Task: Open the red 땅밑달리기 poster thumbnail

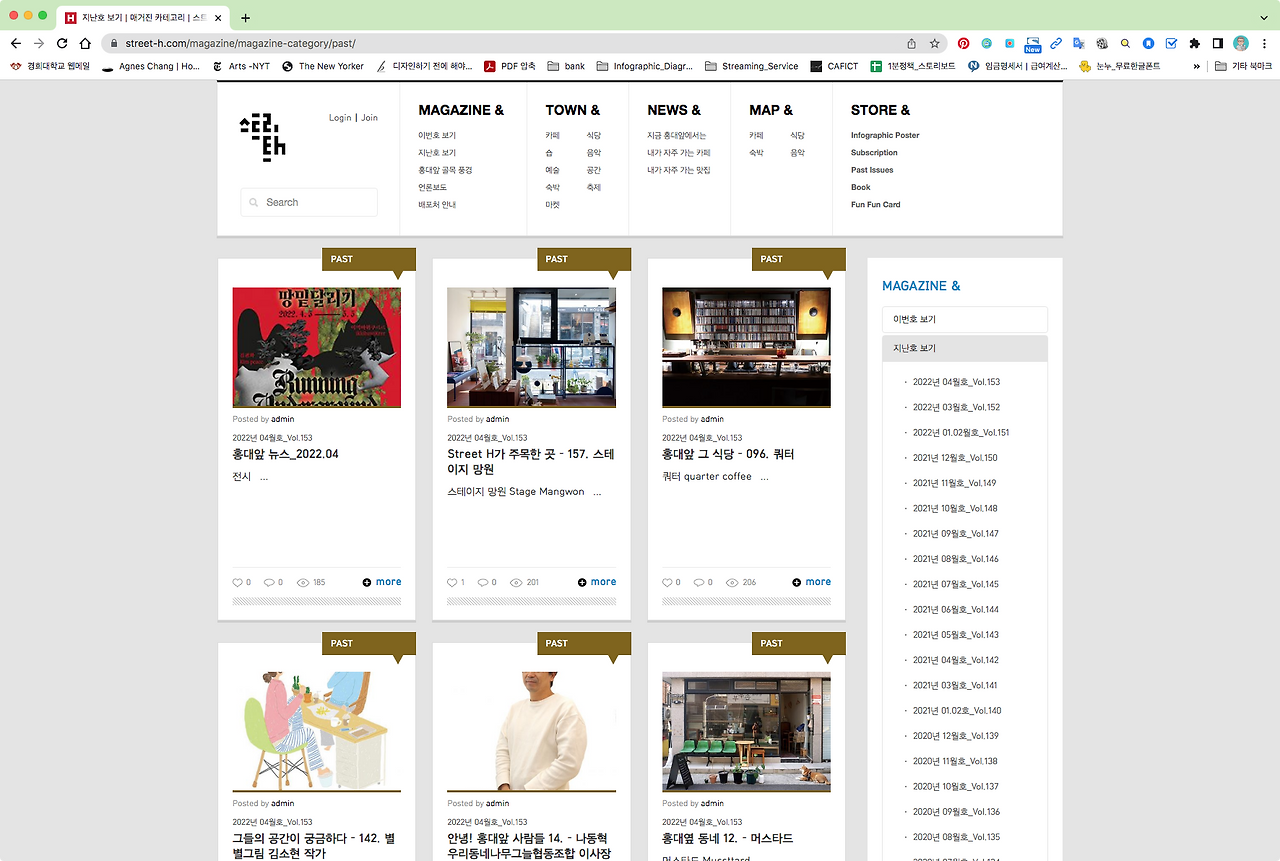Action: tap(317, 347)
